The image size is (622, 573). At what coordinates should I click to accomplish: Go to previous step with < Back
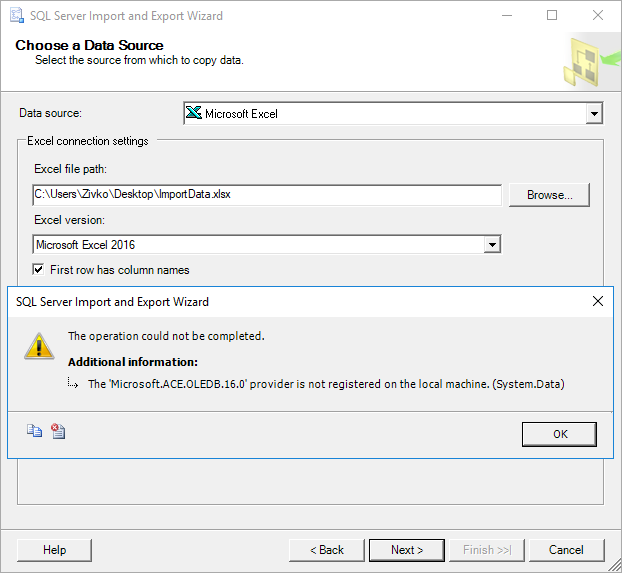[327, 550]
